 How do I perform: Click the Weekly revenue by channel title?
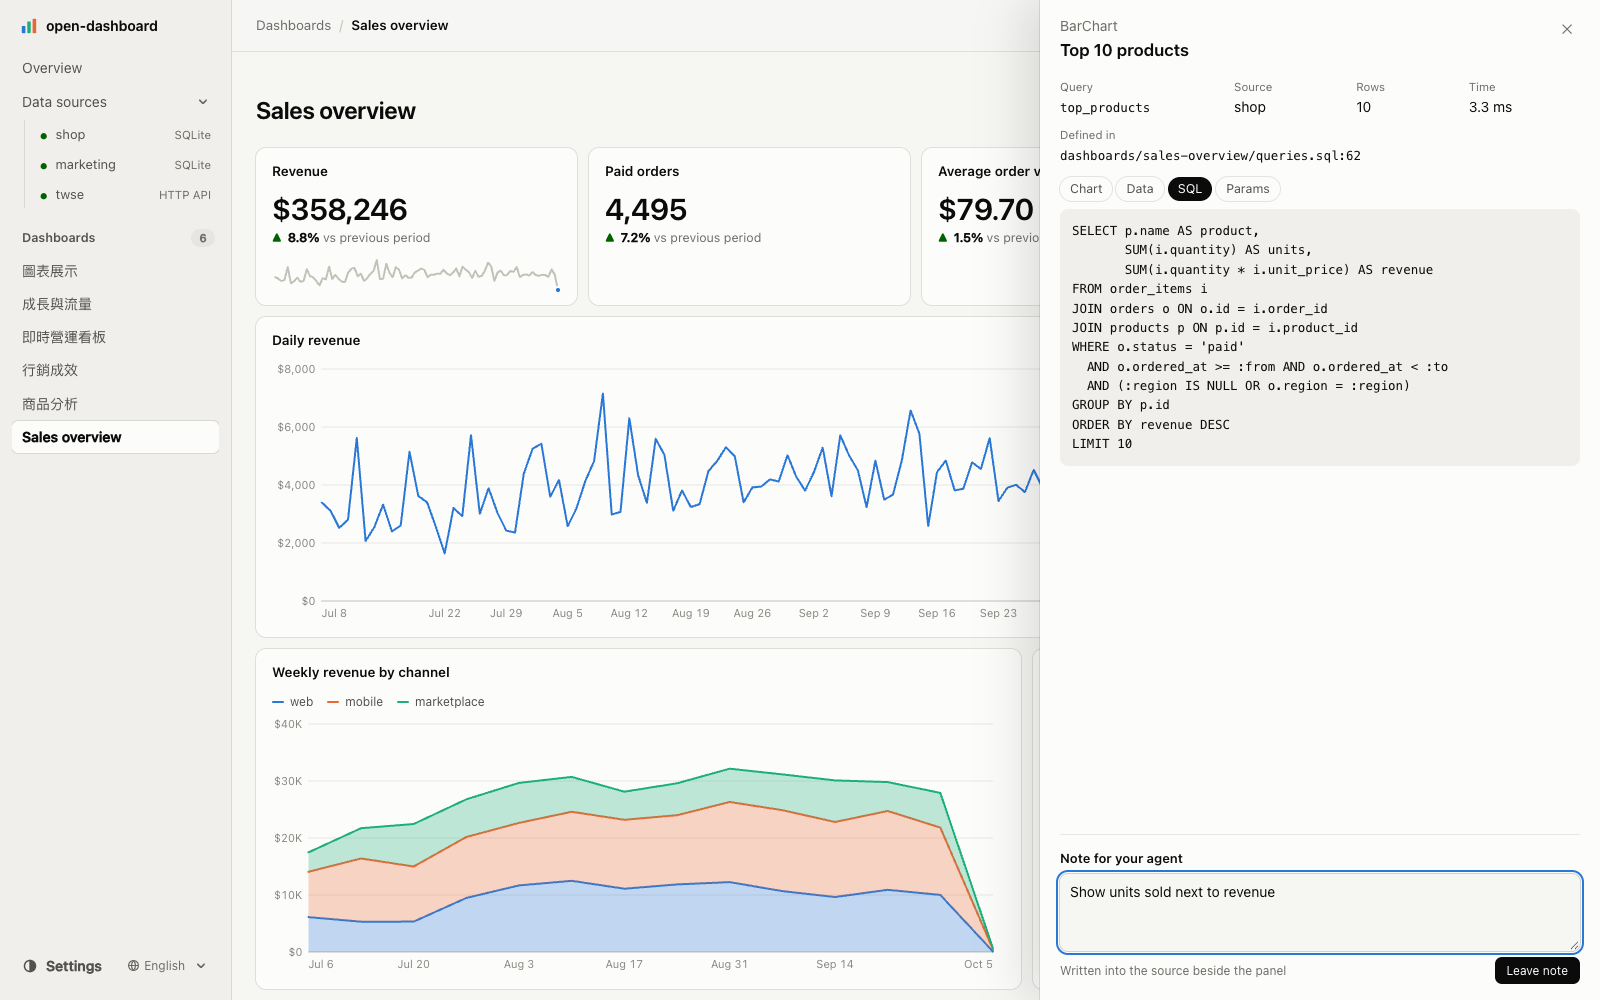pyautogui.click(x=361, y=672)
